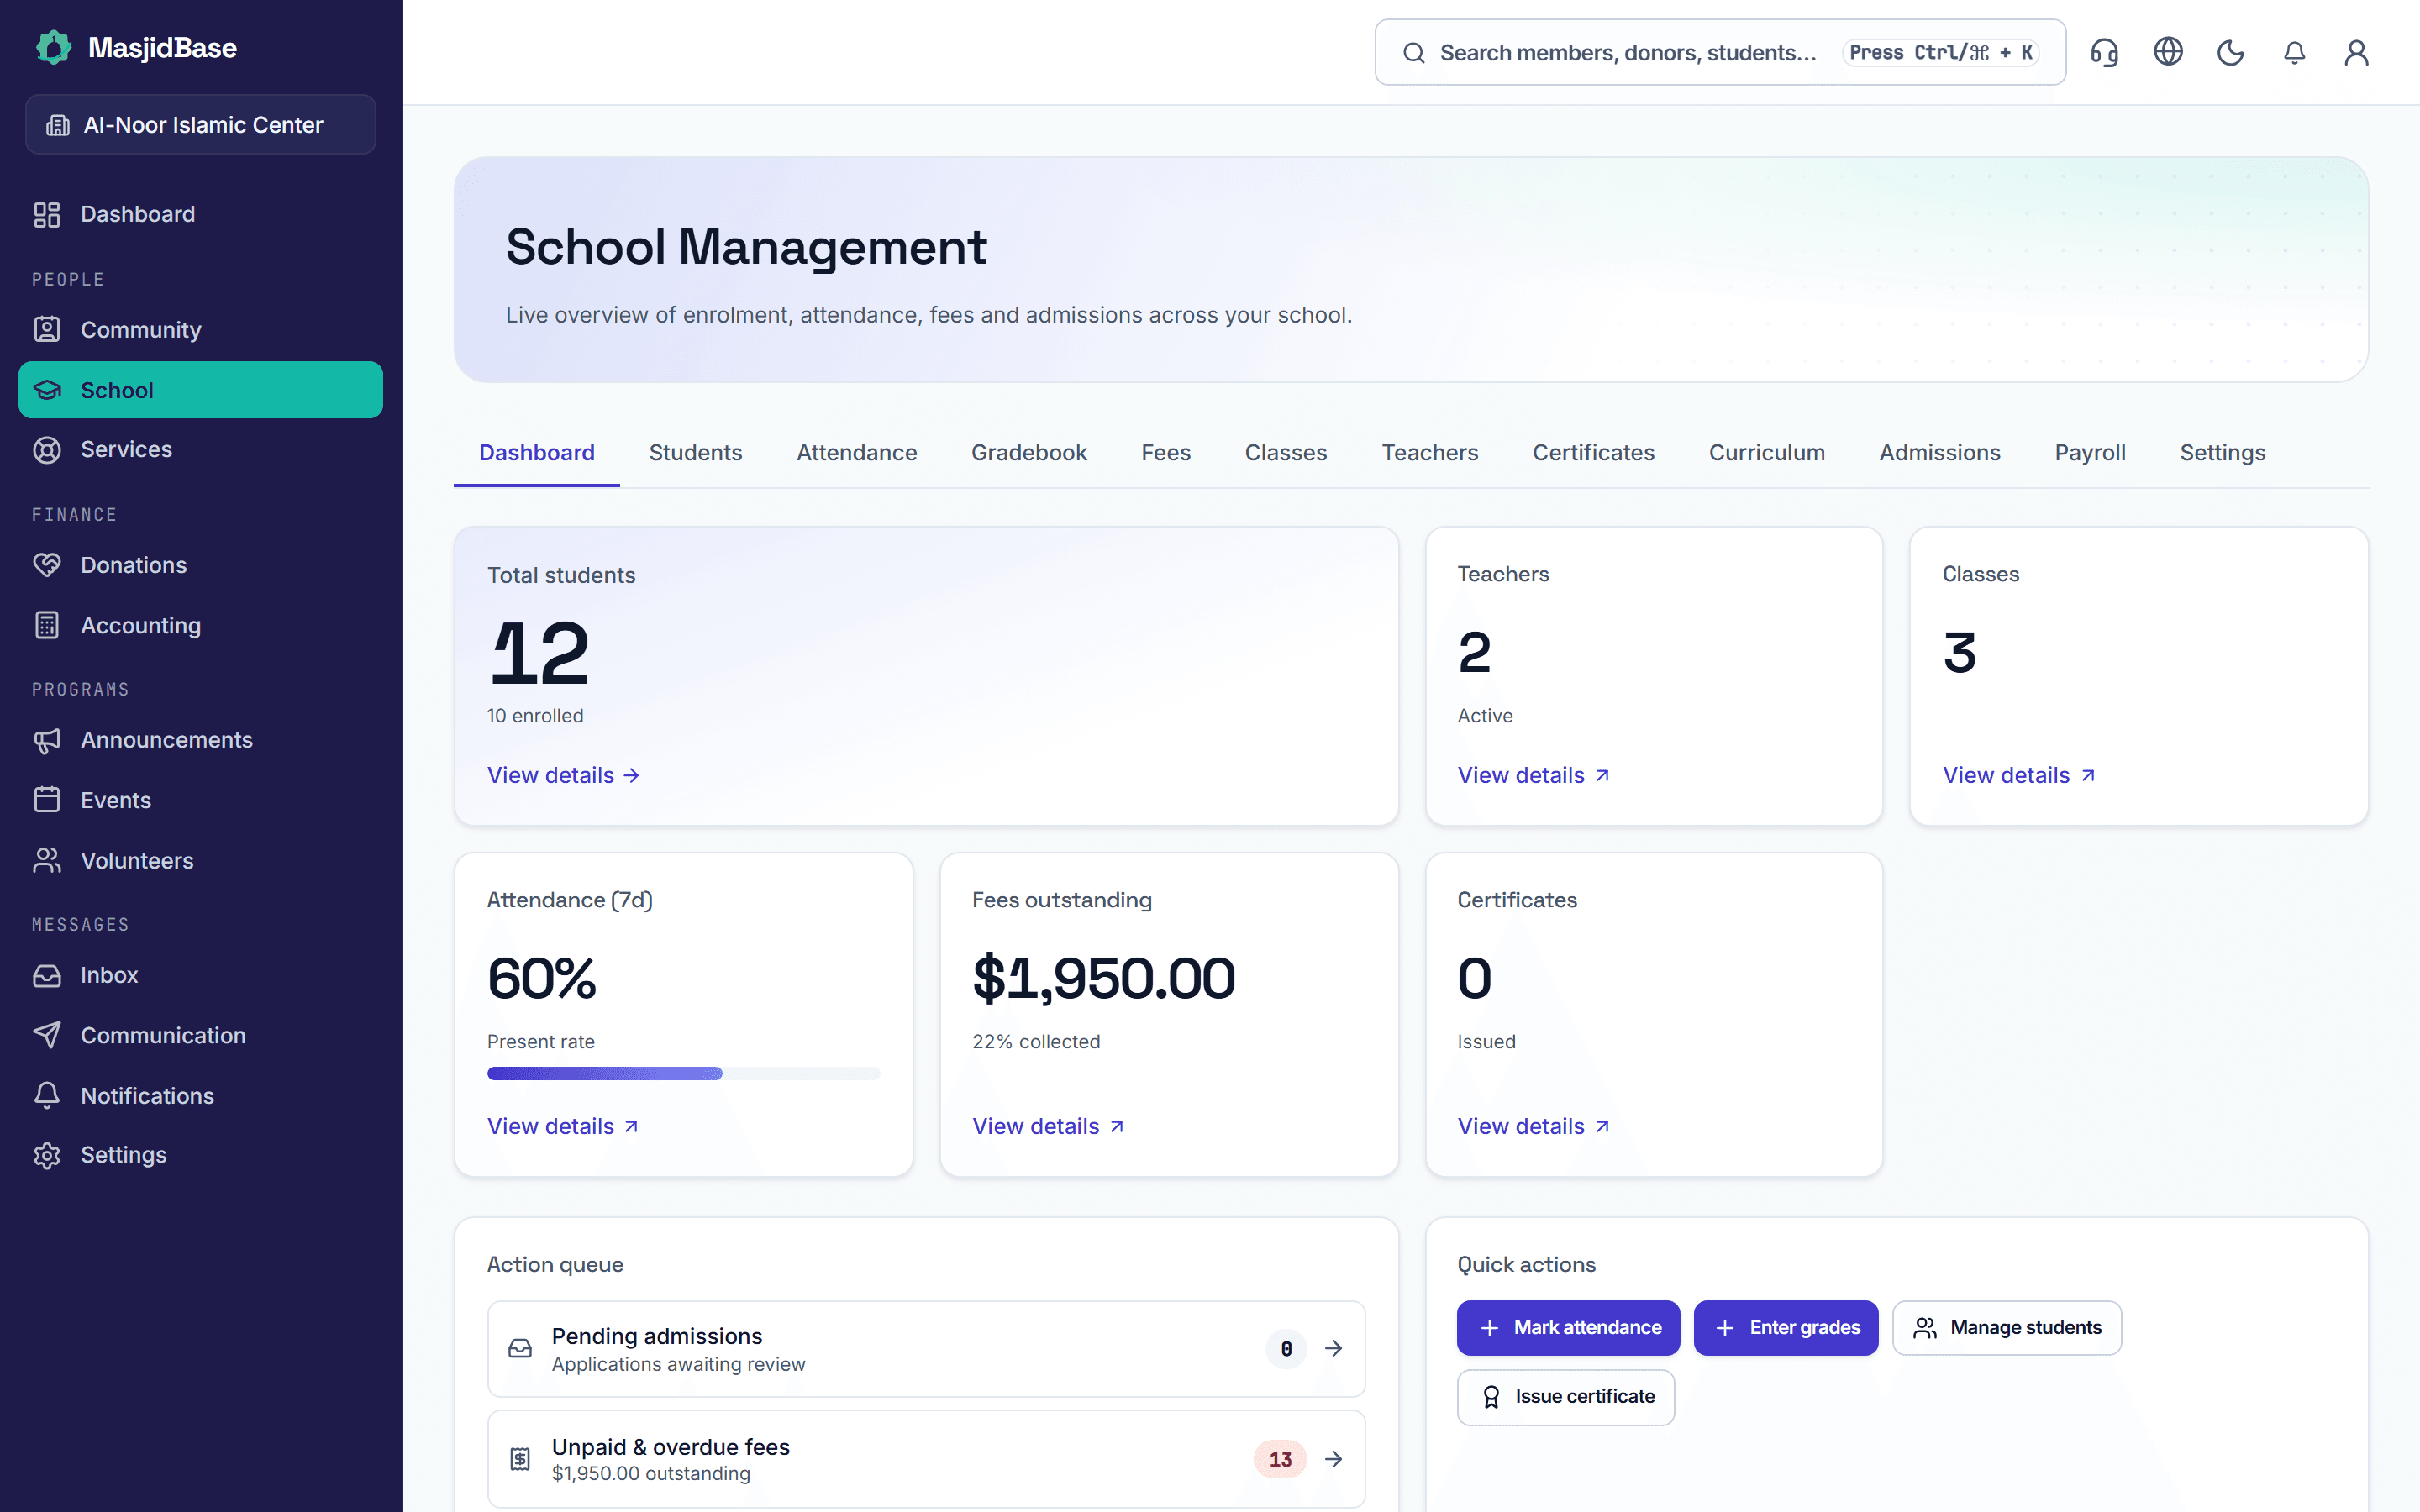
Task: Click the Donations heart icon
Action: (x=47, y=565)
